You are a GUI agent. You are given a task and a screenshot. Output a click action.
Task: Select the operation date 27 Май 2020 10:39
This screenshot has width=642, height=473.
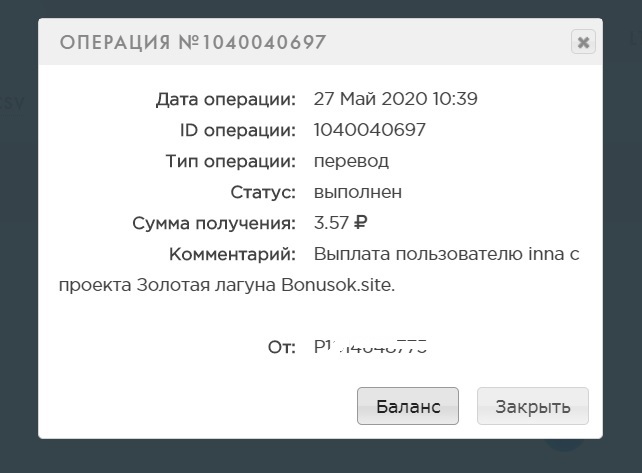pos(395,99)
